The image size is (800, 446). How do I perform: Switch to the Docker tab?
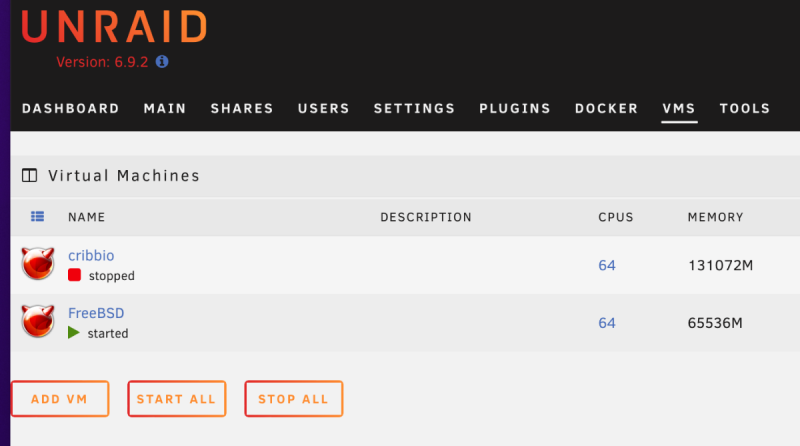606,109
